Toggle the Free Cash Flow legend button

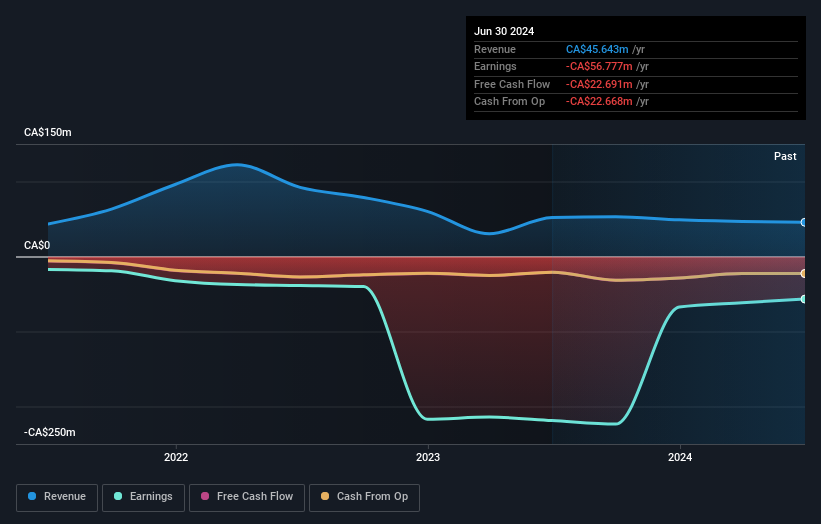(247, 497)
